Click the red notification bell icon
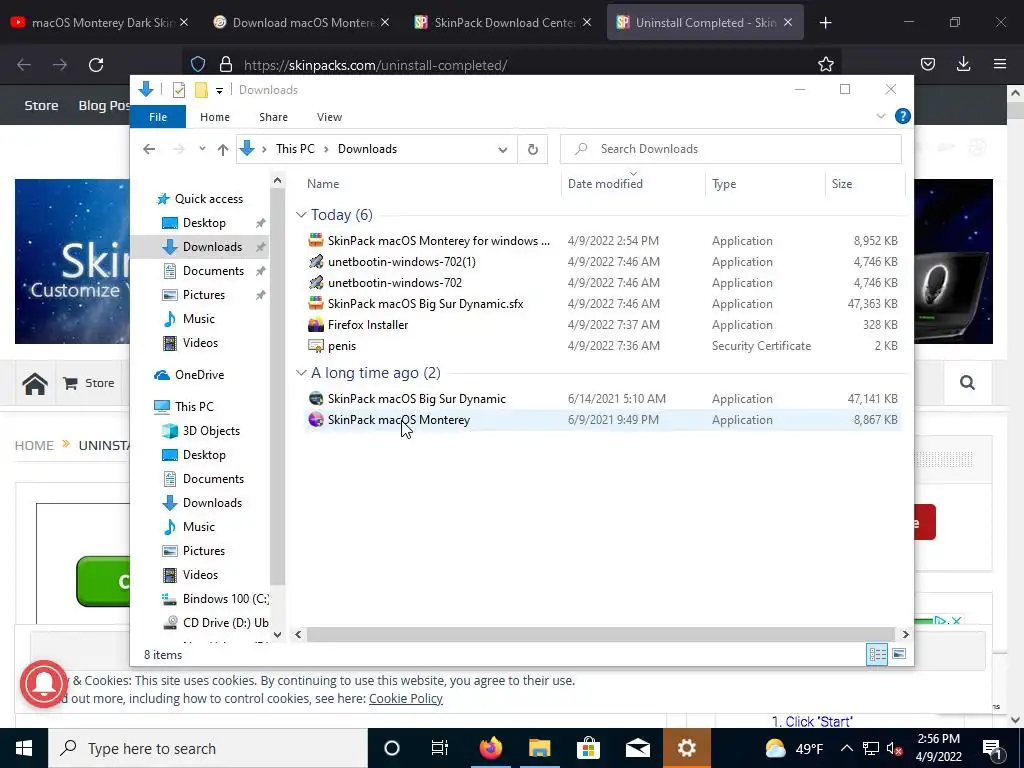This screenshot has height=768, width=1024. pyautogui.click(x=44, y=684)
